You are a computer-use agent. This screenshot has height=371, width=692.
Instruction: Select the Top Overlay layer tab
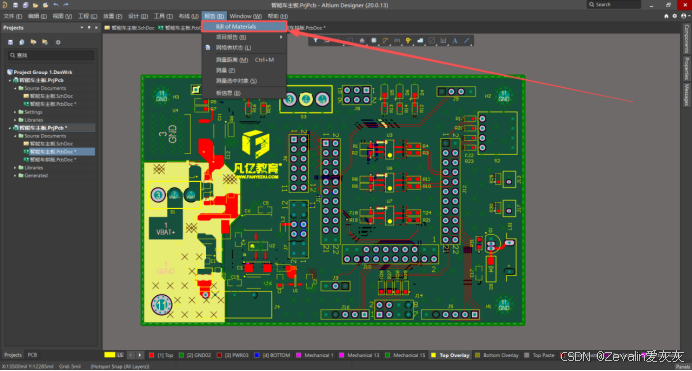[450, 355]
